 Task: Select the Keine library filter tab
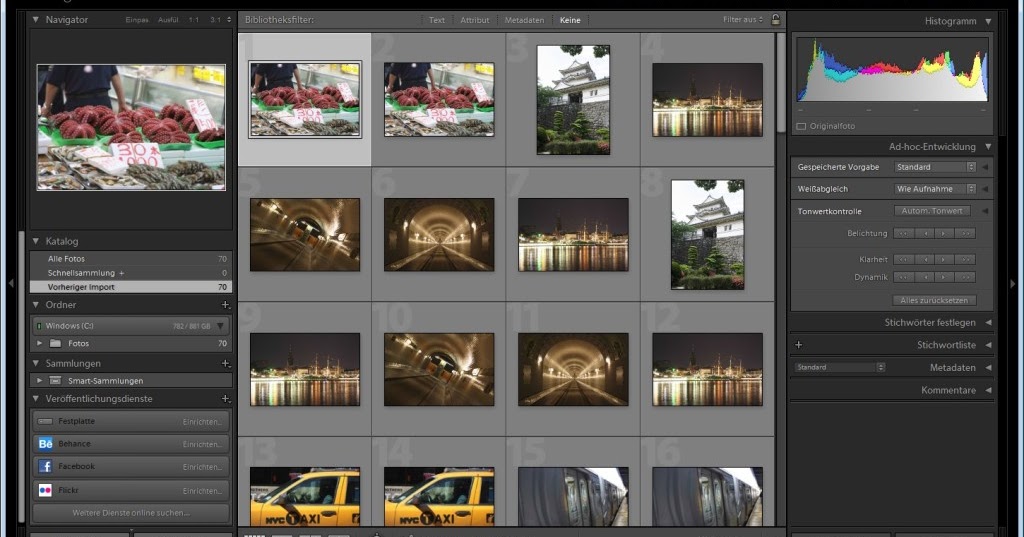pyautogui.click(x=570, y=20)
